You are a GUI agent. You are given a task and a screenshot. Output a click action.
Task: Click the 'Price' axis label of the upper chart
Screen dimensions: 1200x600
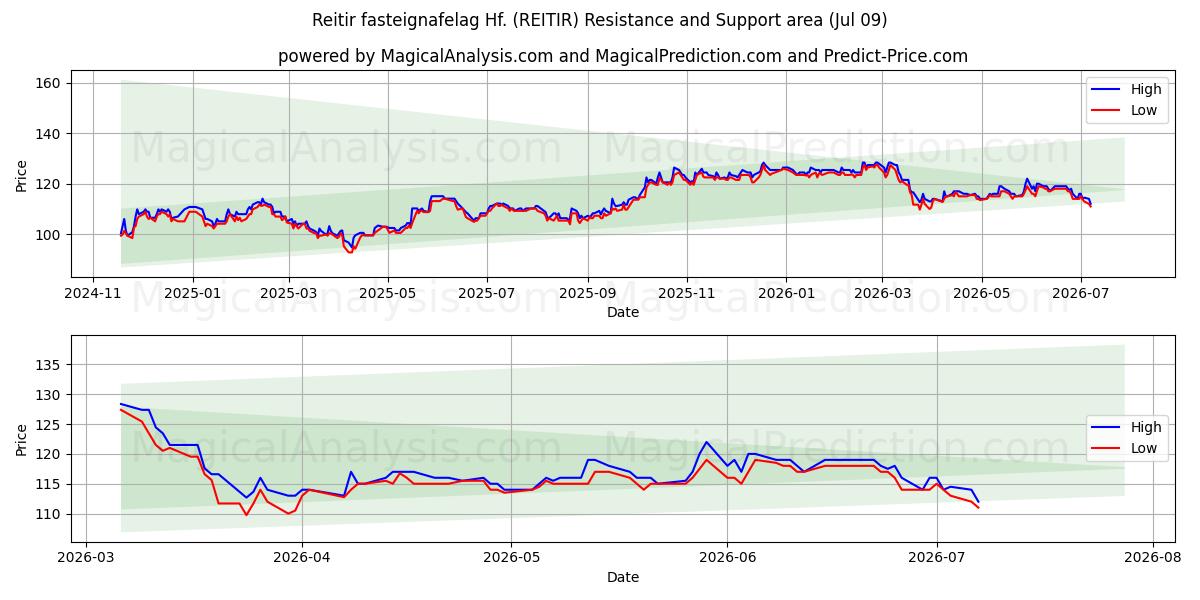click(22, 174)
